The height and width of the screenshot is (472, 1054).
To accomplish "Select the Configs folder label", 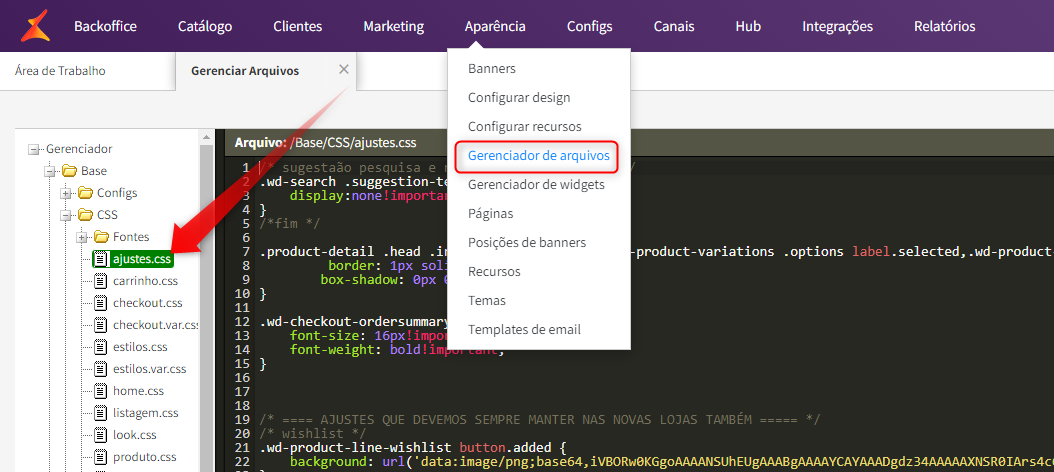I will (x=117, y=193).
